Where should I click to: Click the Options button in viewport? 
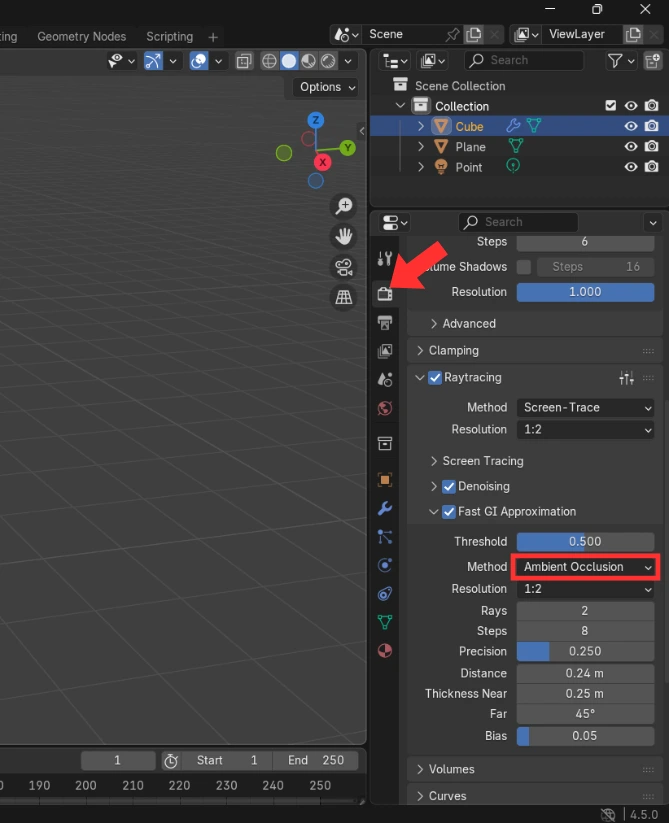coord(327,87)
